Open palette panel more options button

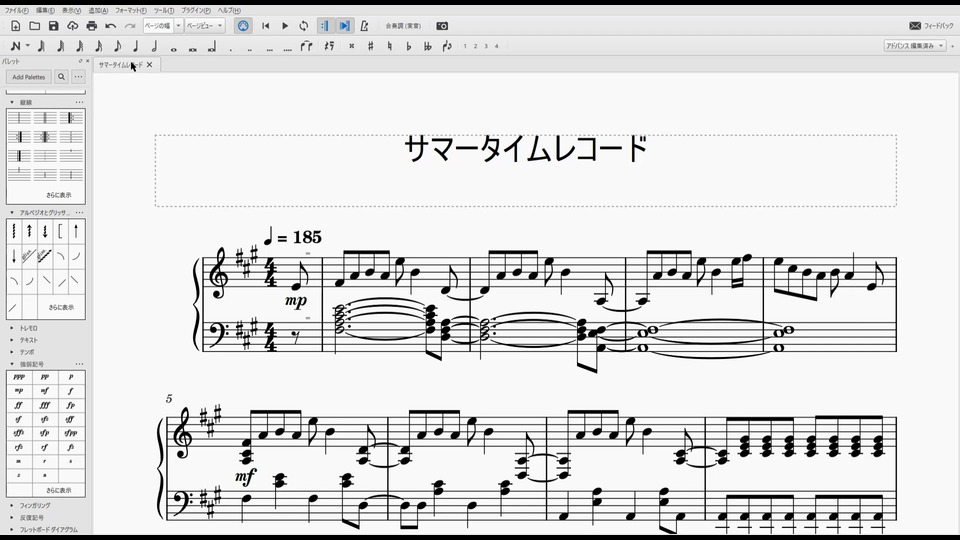pos(78,77)
